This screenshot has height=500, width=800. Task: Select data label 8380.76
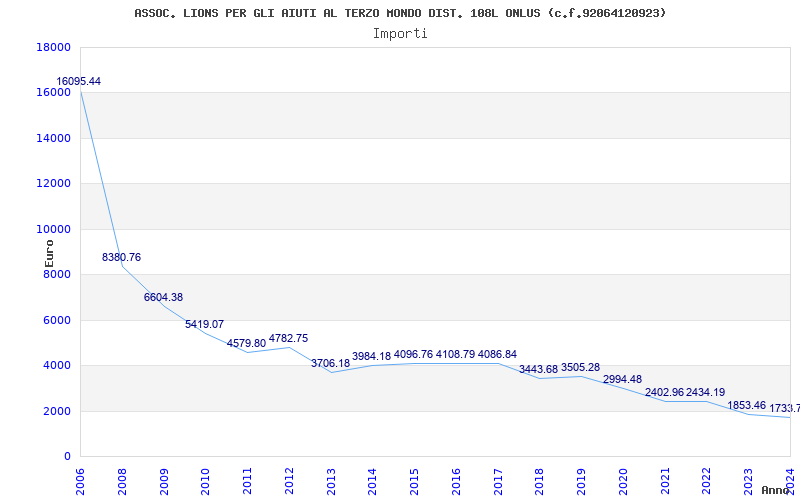121,257
